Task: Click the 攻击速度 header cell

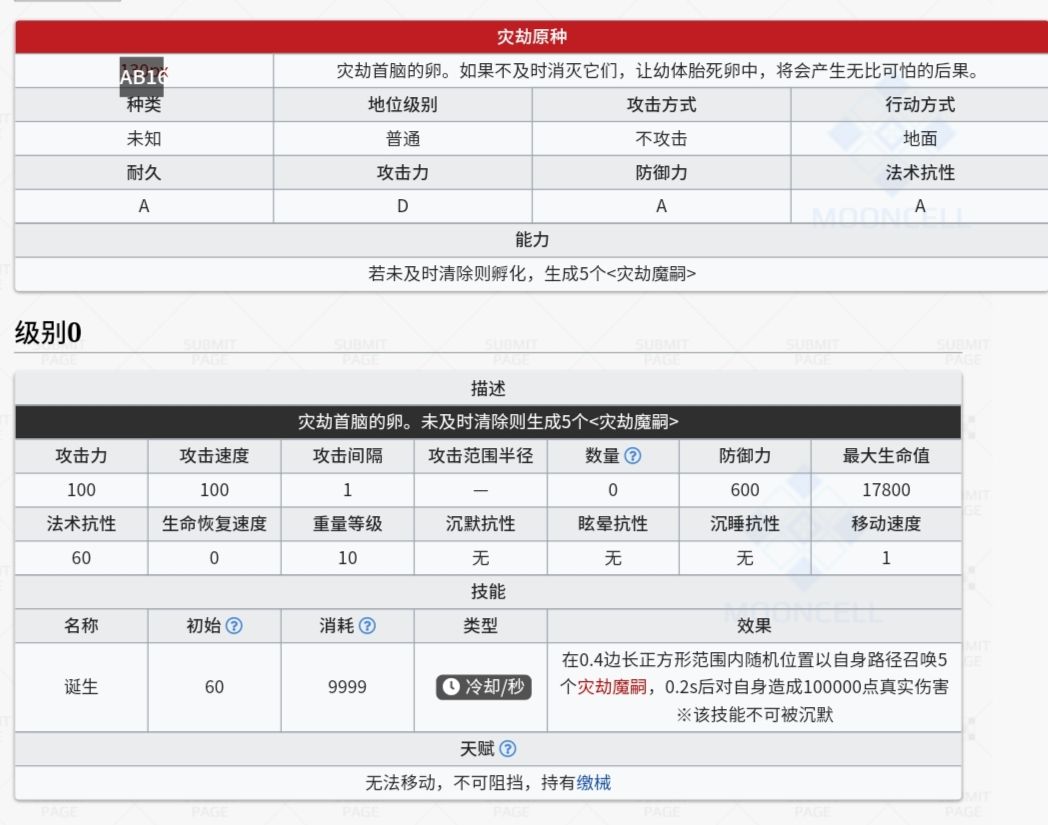Action: click(214, 456)
